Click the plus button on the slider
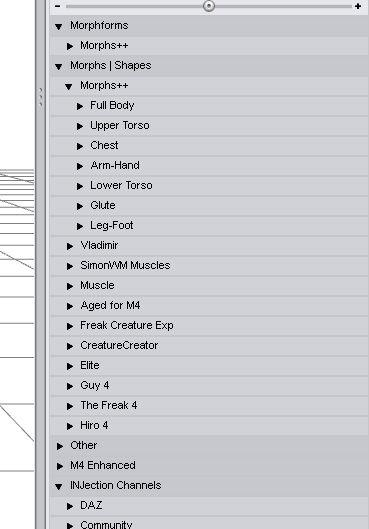 [x=358, y=6]
